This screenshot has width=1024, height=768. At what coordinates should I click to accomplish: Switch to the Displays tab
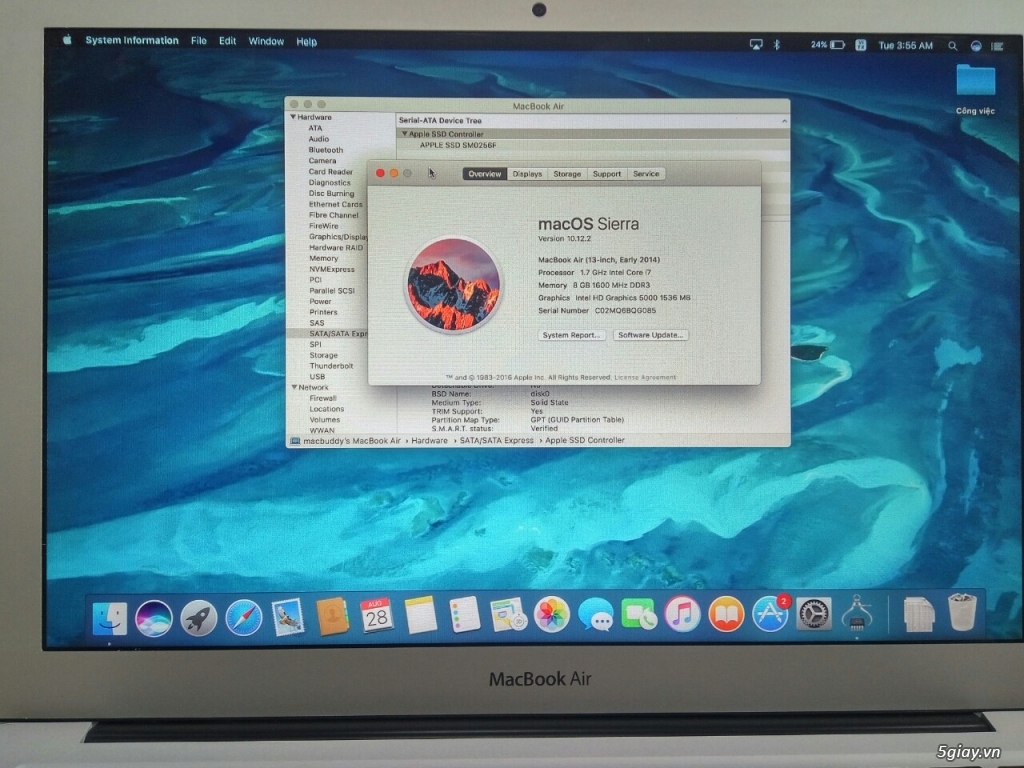527,173
